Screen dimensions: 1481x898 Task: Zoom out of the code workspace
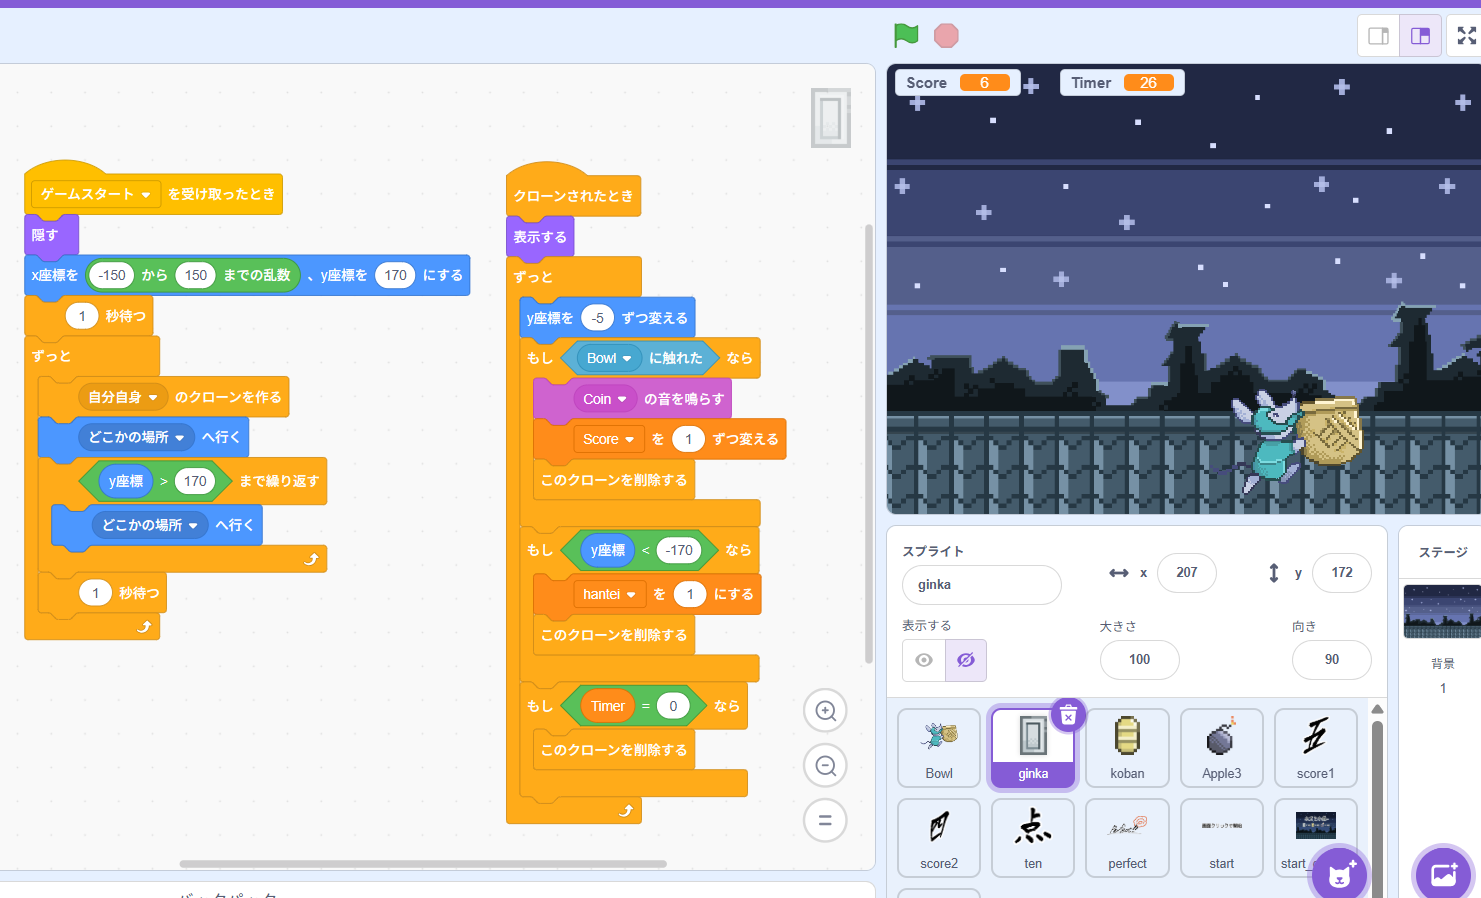(x=825, y=766)
